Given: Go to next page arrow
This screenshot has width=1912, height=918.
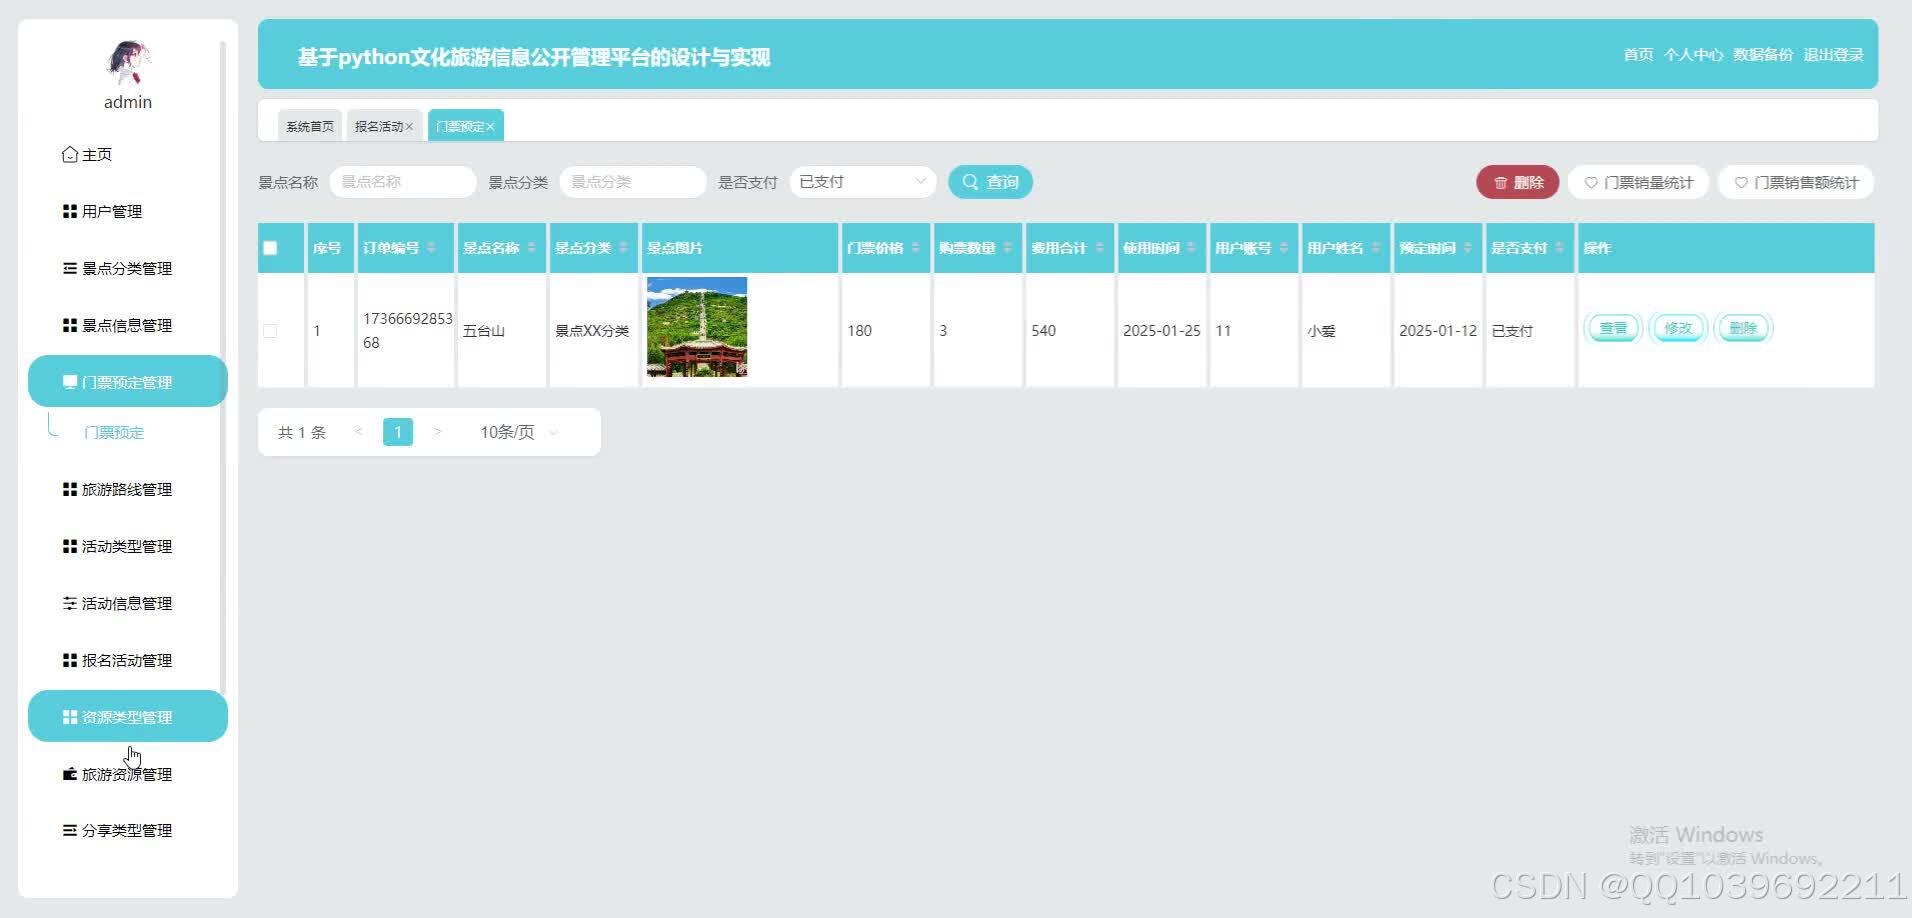Looking at the screenshot, I should [x=437, y=432].
